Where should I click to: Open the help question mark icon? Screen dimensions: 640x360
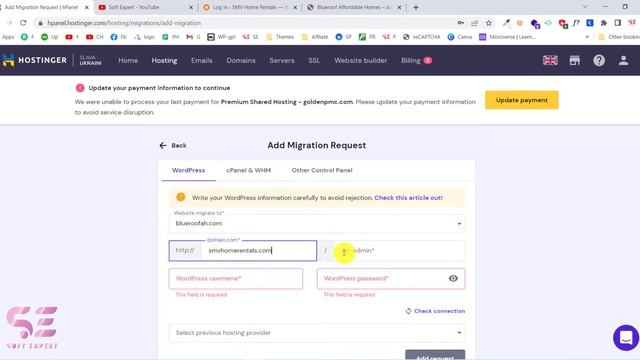pyautogui.click(x=599, y=60)
